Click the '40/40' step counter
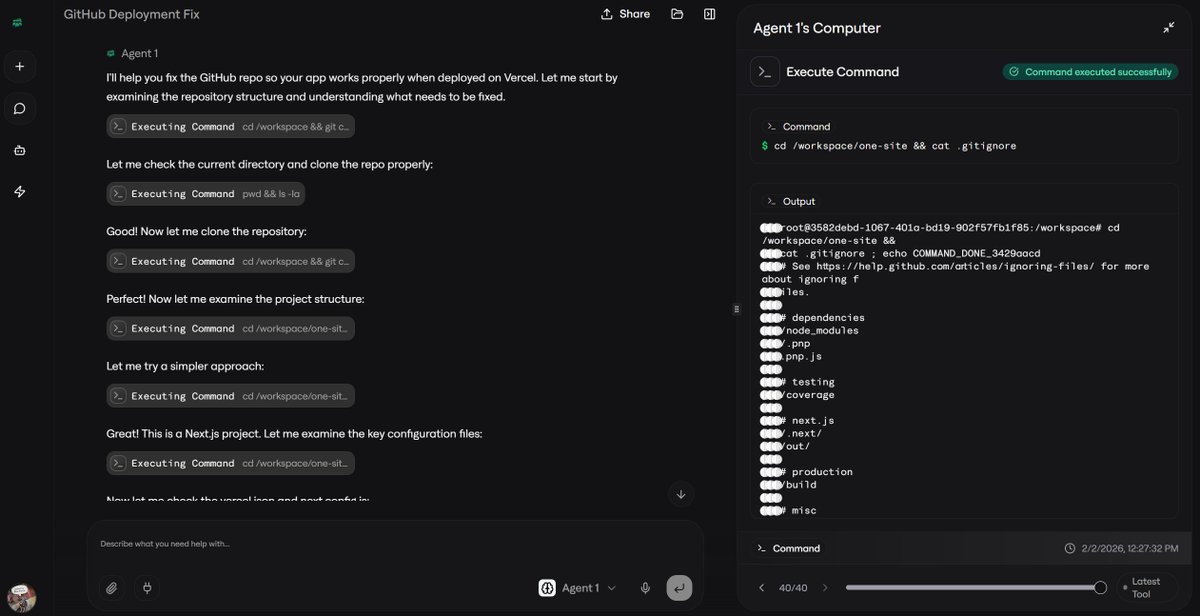The image size is (1200, 616). tap(793, 588)
